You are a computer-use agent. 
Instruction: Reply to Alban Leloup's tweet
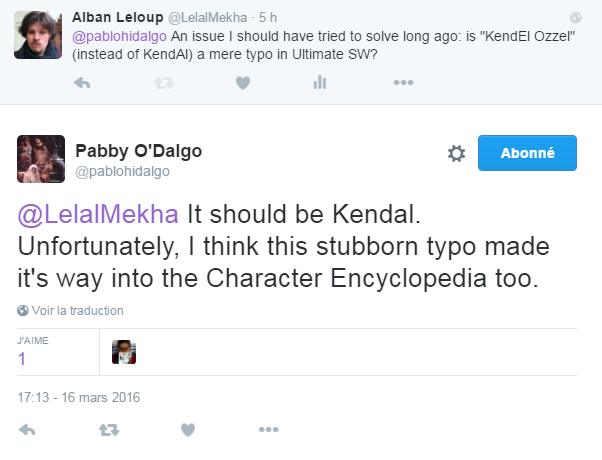(x=82, y=83)
